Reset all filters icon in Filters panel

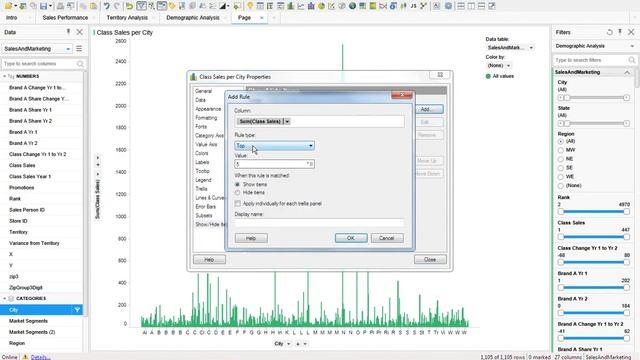click(609, 32)
